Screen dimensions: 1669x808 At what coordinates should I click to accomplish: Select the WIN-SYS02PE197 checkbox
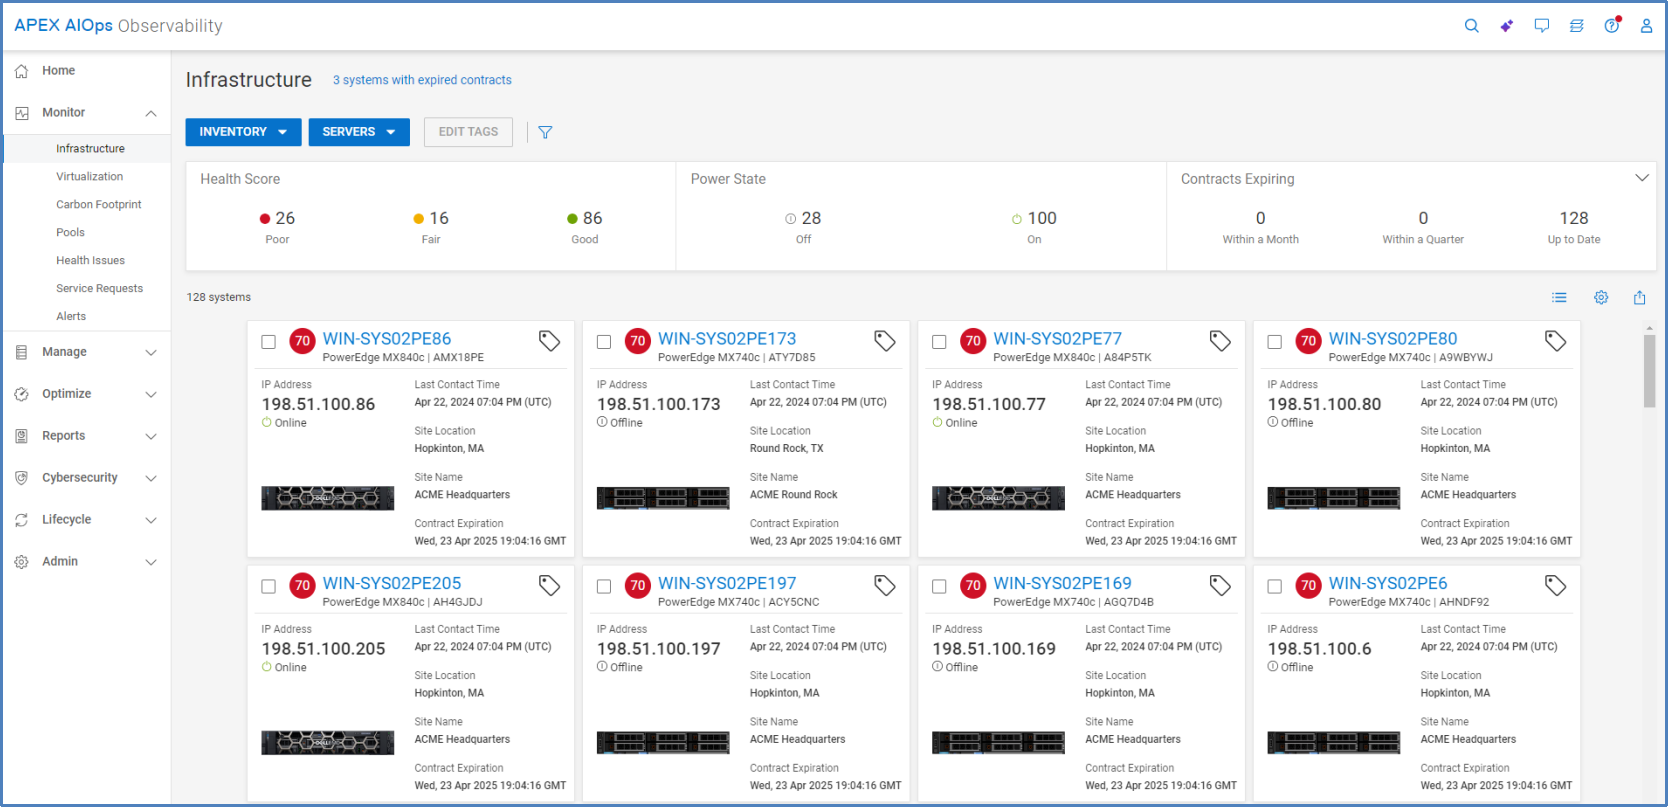pyautogui.click(x=604, y=587)
